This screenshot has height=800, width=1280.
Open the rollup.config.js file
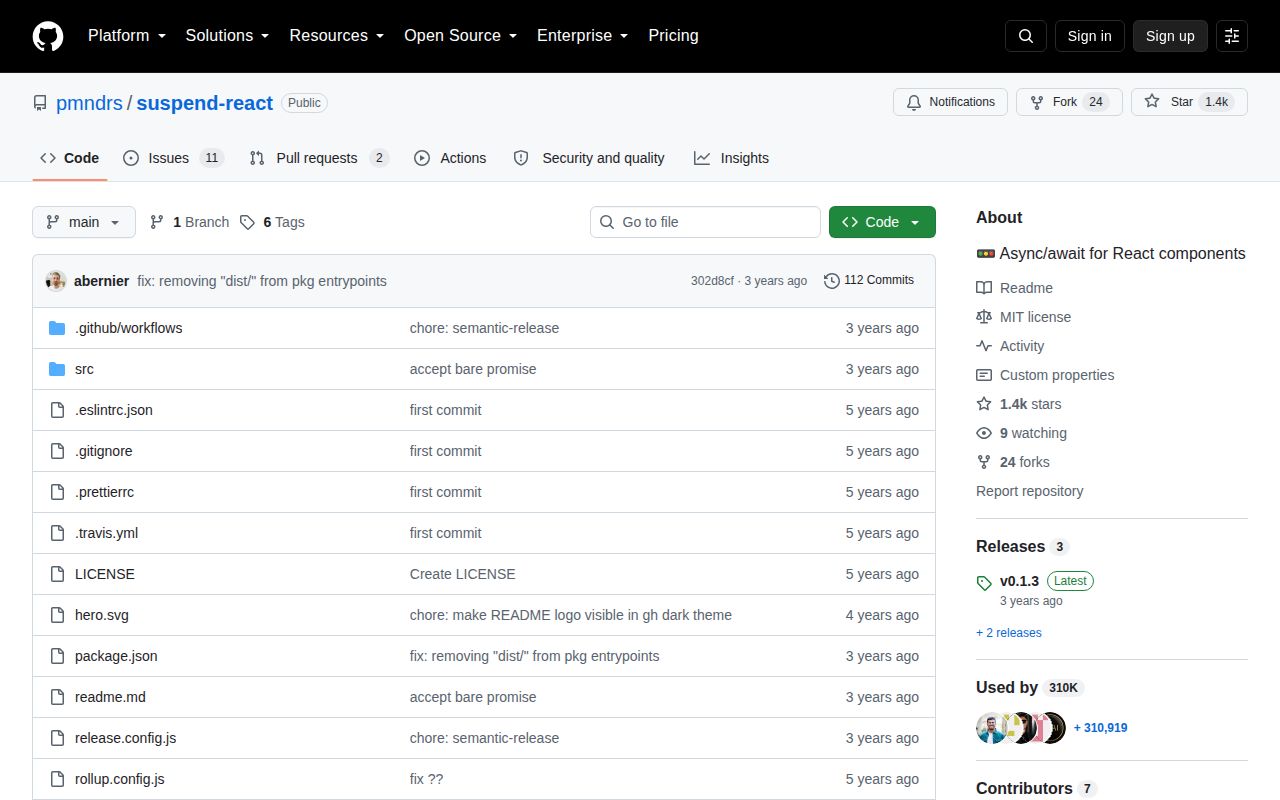(x=120, y=779)
